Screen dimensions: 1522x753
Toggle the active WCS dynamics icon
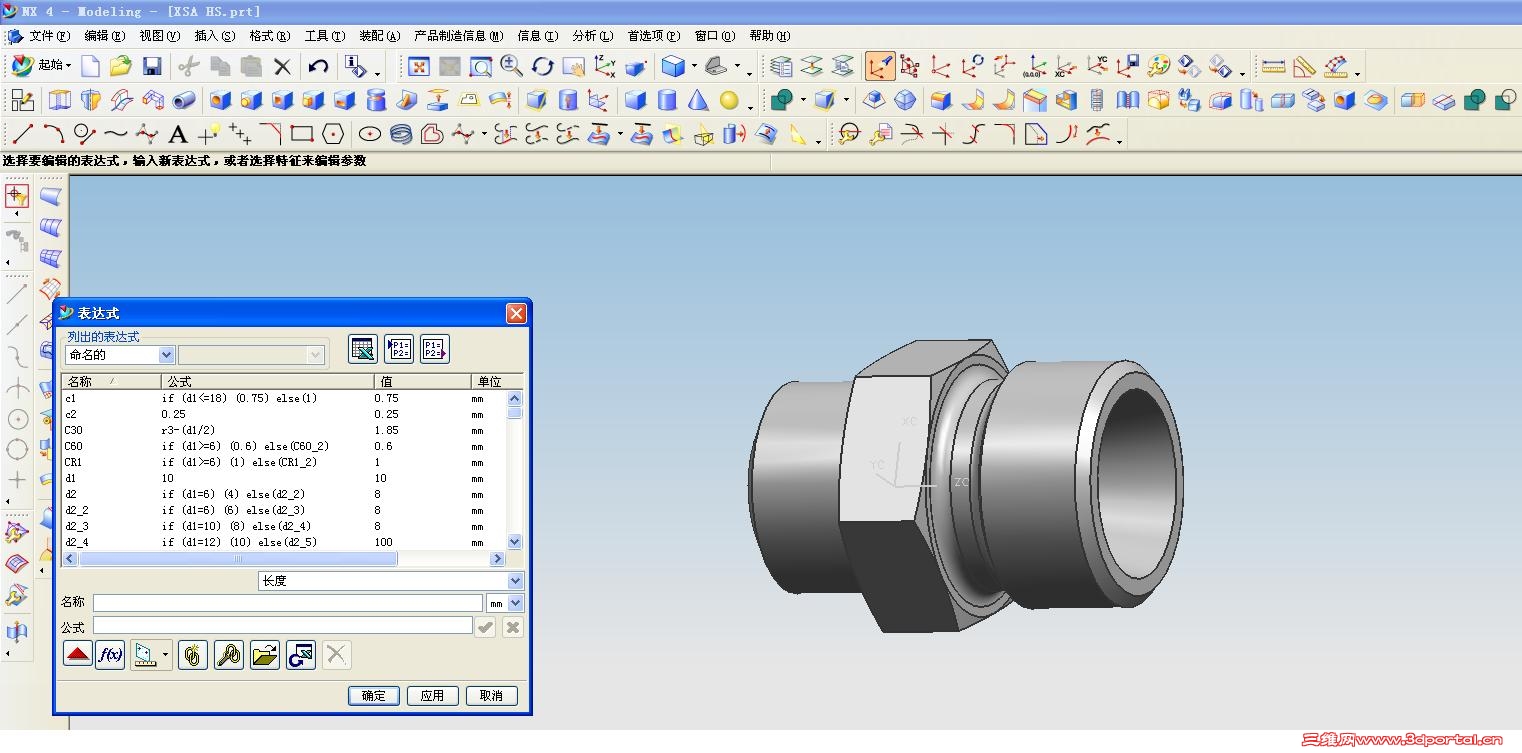(x=880, y=67)
